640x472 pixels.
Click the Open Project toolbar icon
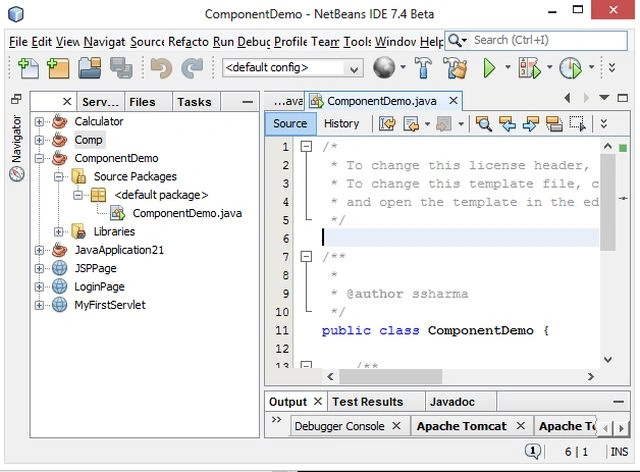(x=90, y=68)
